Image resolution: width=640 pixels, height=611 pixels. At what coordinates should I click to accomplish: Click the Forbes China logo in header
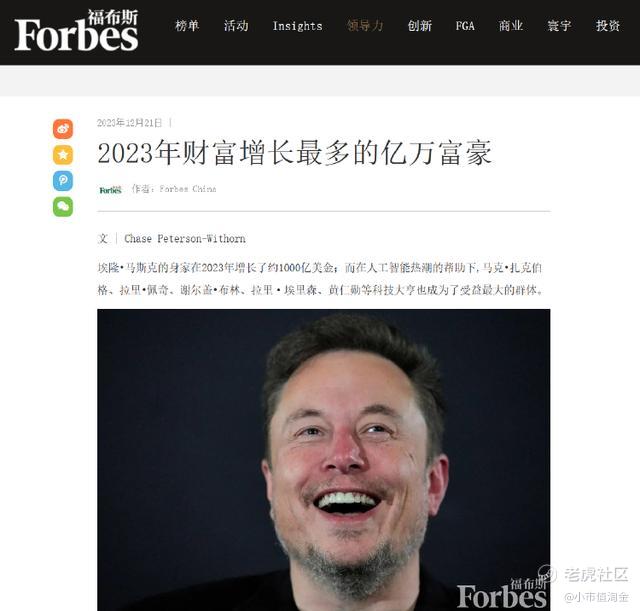(76, 31)
